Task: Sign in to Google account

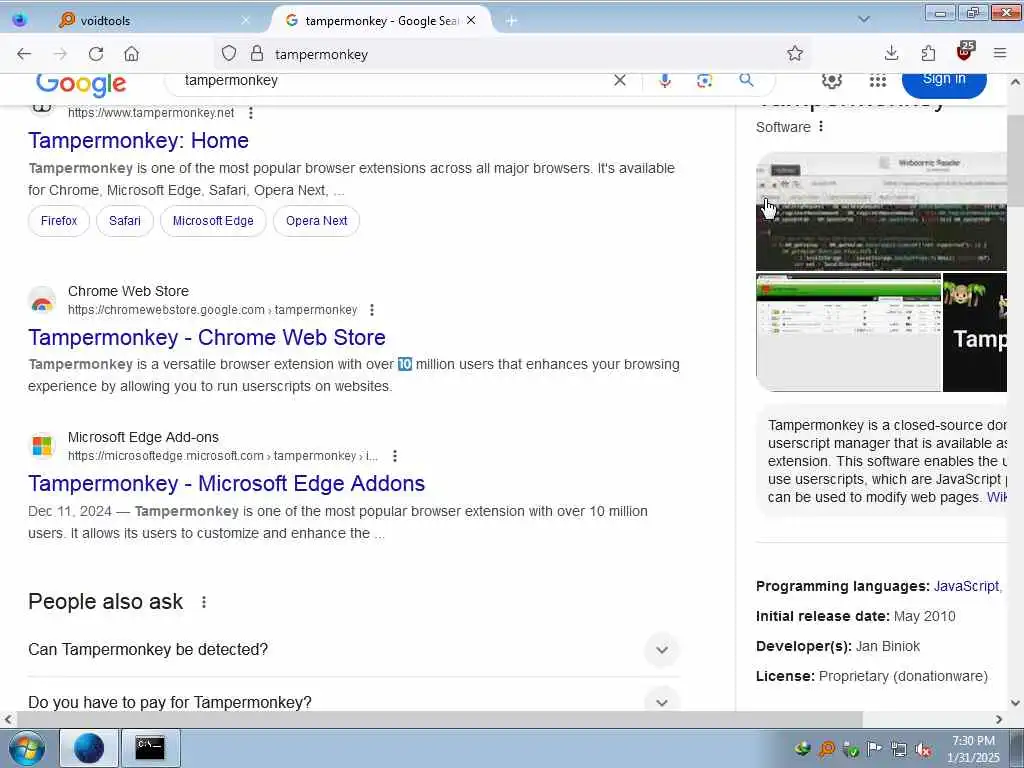Action: 944,82
